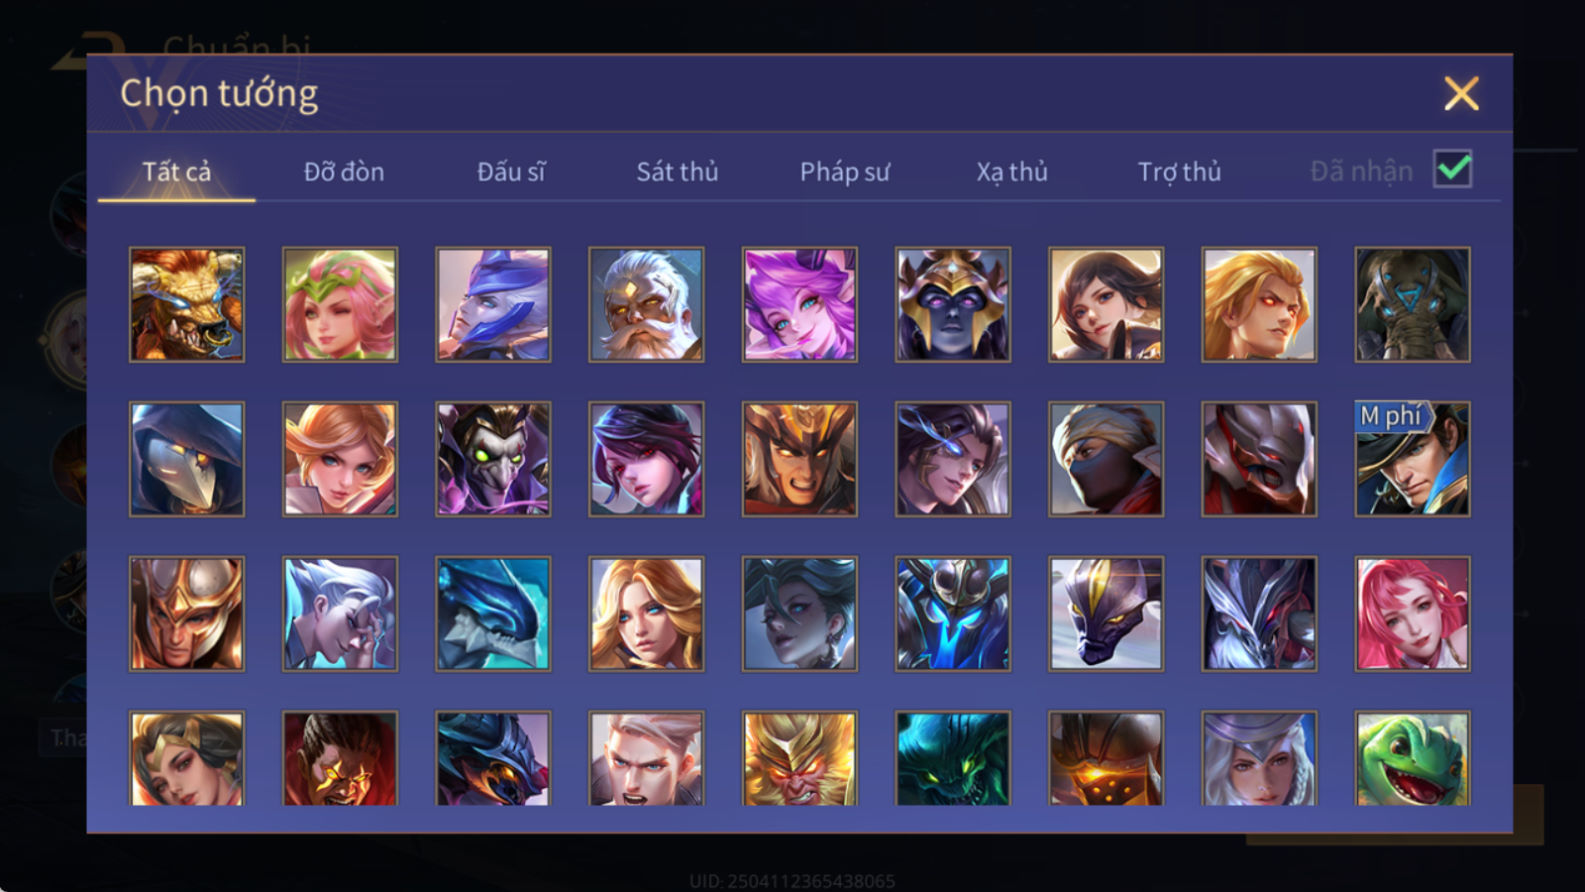Open the 'Trợ thủ' tab

pos(1179,172)
